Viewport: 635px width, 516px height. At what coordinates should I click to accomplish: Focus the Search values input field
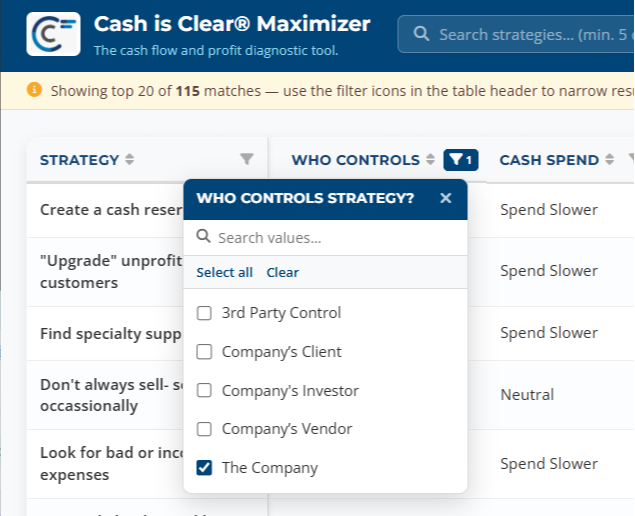326,237
